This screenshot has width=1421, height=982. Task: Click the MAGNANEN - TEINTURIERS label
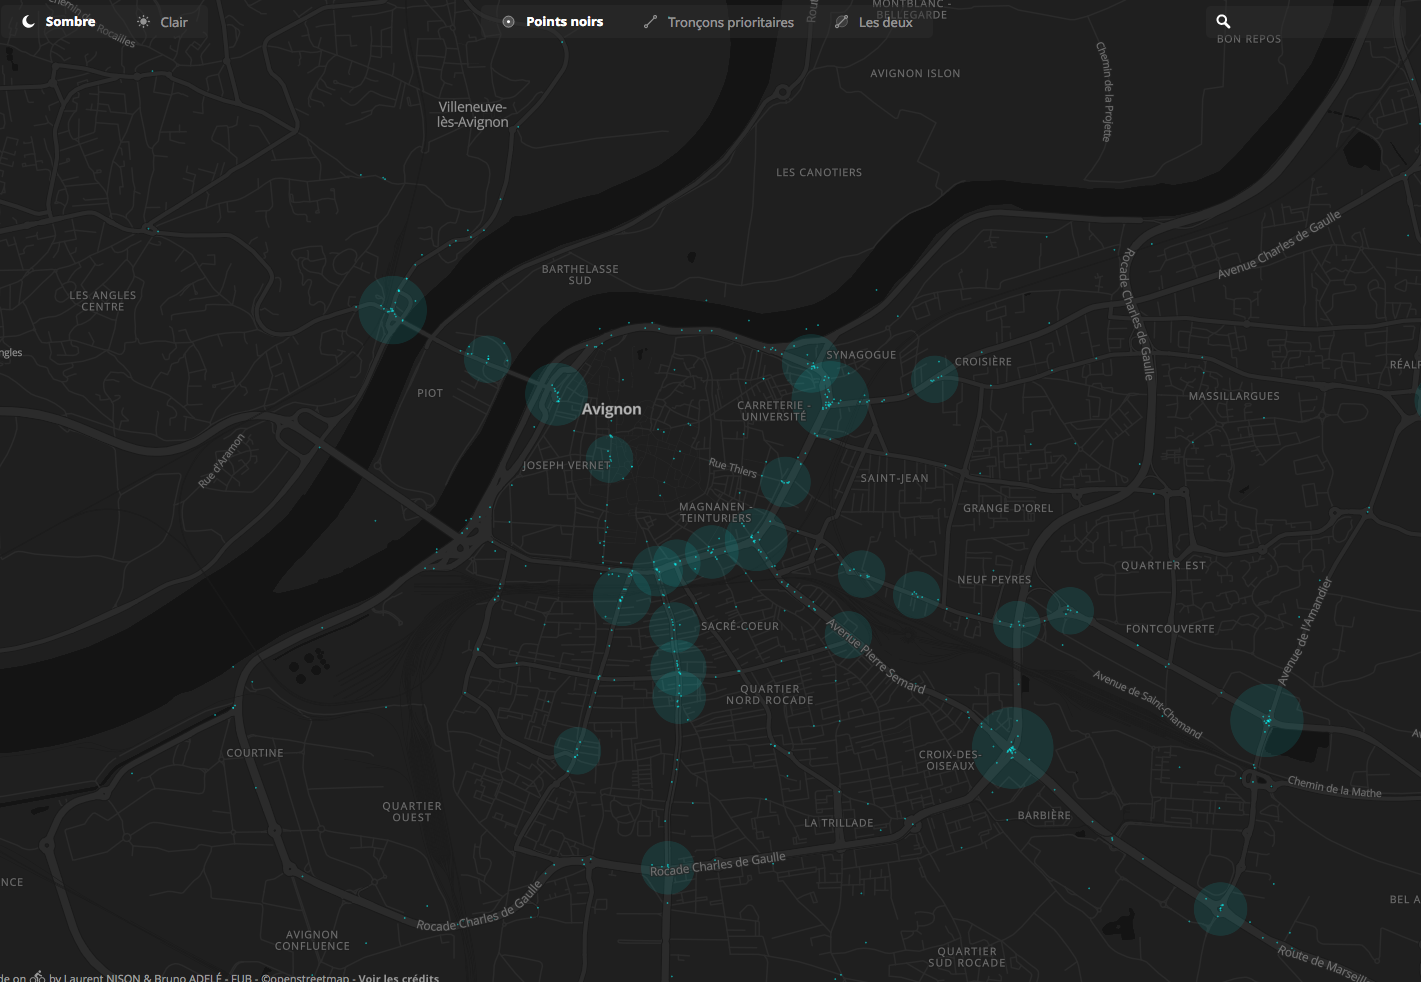tap(715, 512)
